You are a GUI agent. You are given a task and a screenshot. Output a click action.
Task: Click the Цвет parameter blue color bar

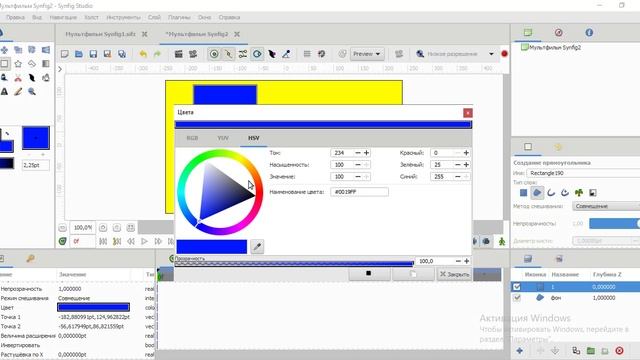pyautogui.click(x=93, y=307)
